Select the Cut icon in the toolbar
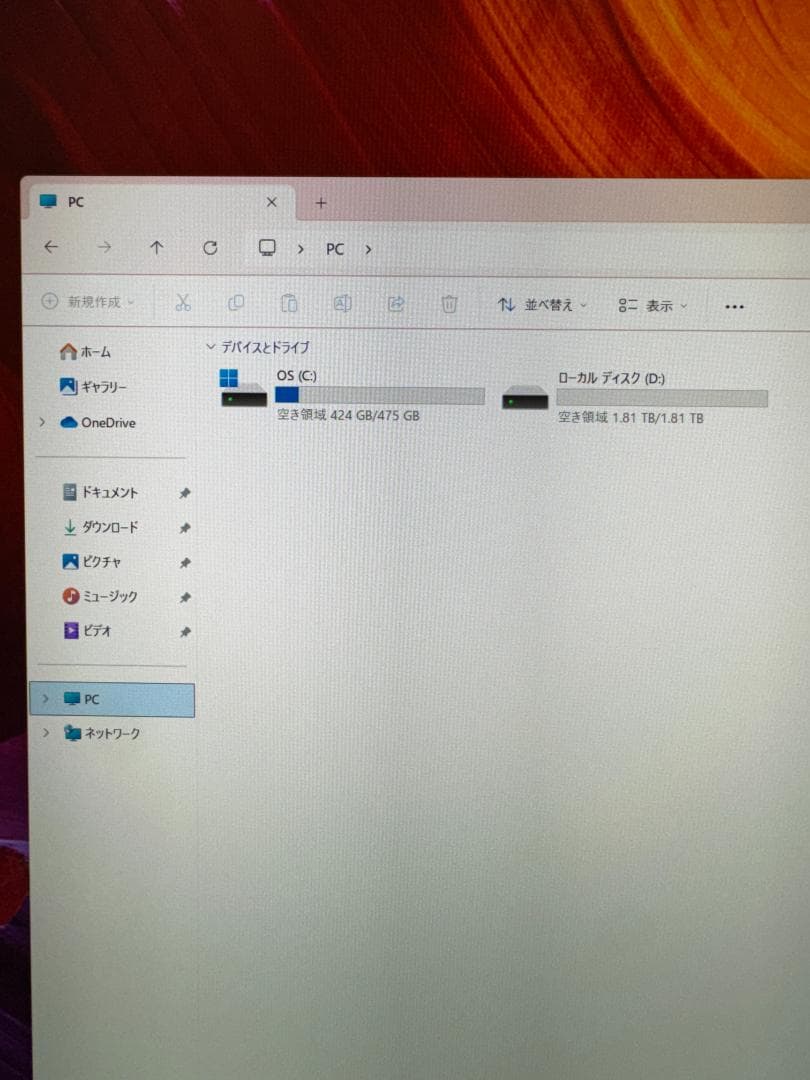 (183, 304)
